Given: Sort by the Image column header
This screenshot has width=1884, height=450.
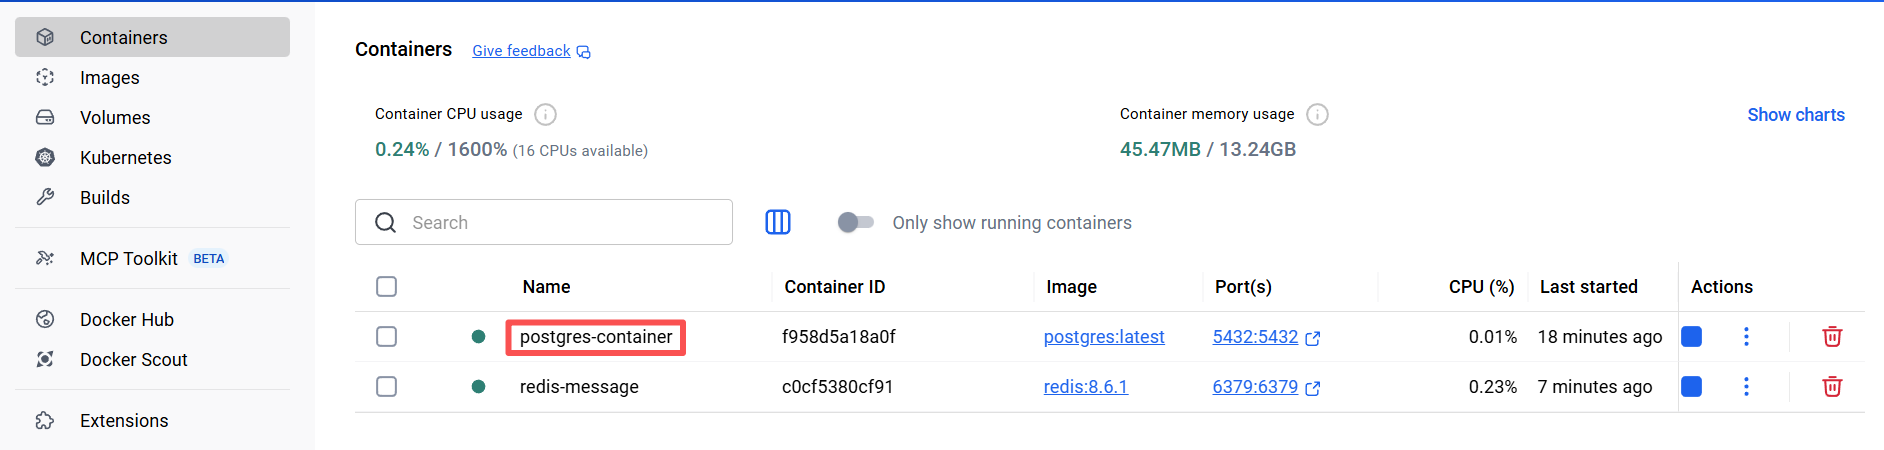Looking at the screenshot, I should tap(1071, 287).
